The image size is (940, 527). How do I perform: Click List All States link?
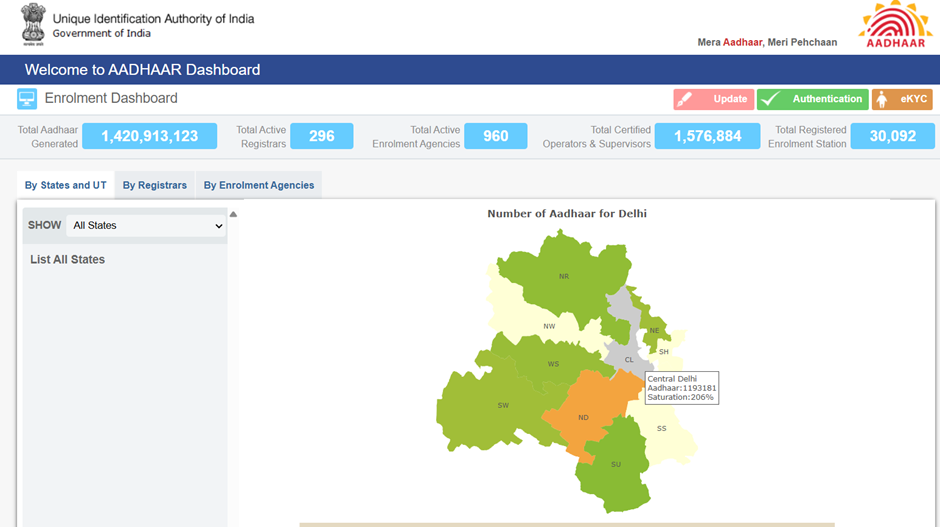pos(67,260)
